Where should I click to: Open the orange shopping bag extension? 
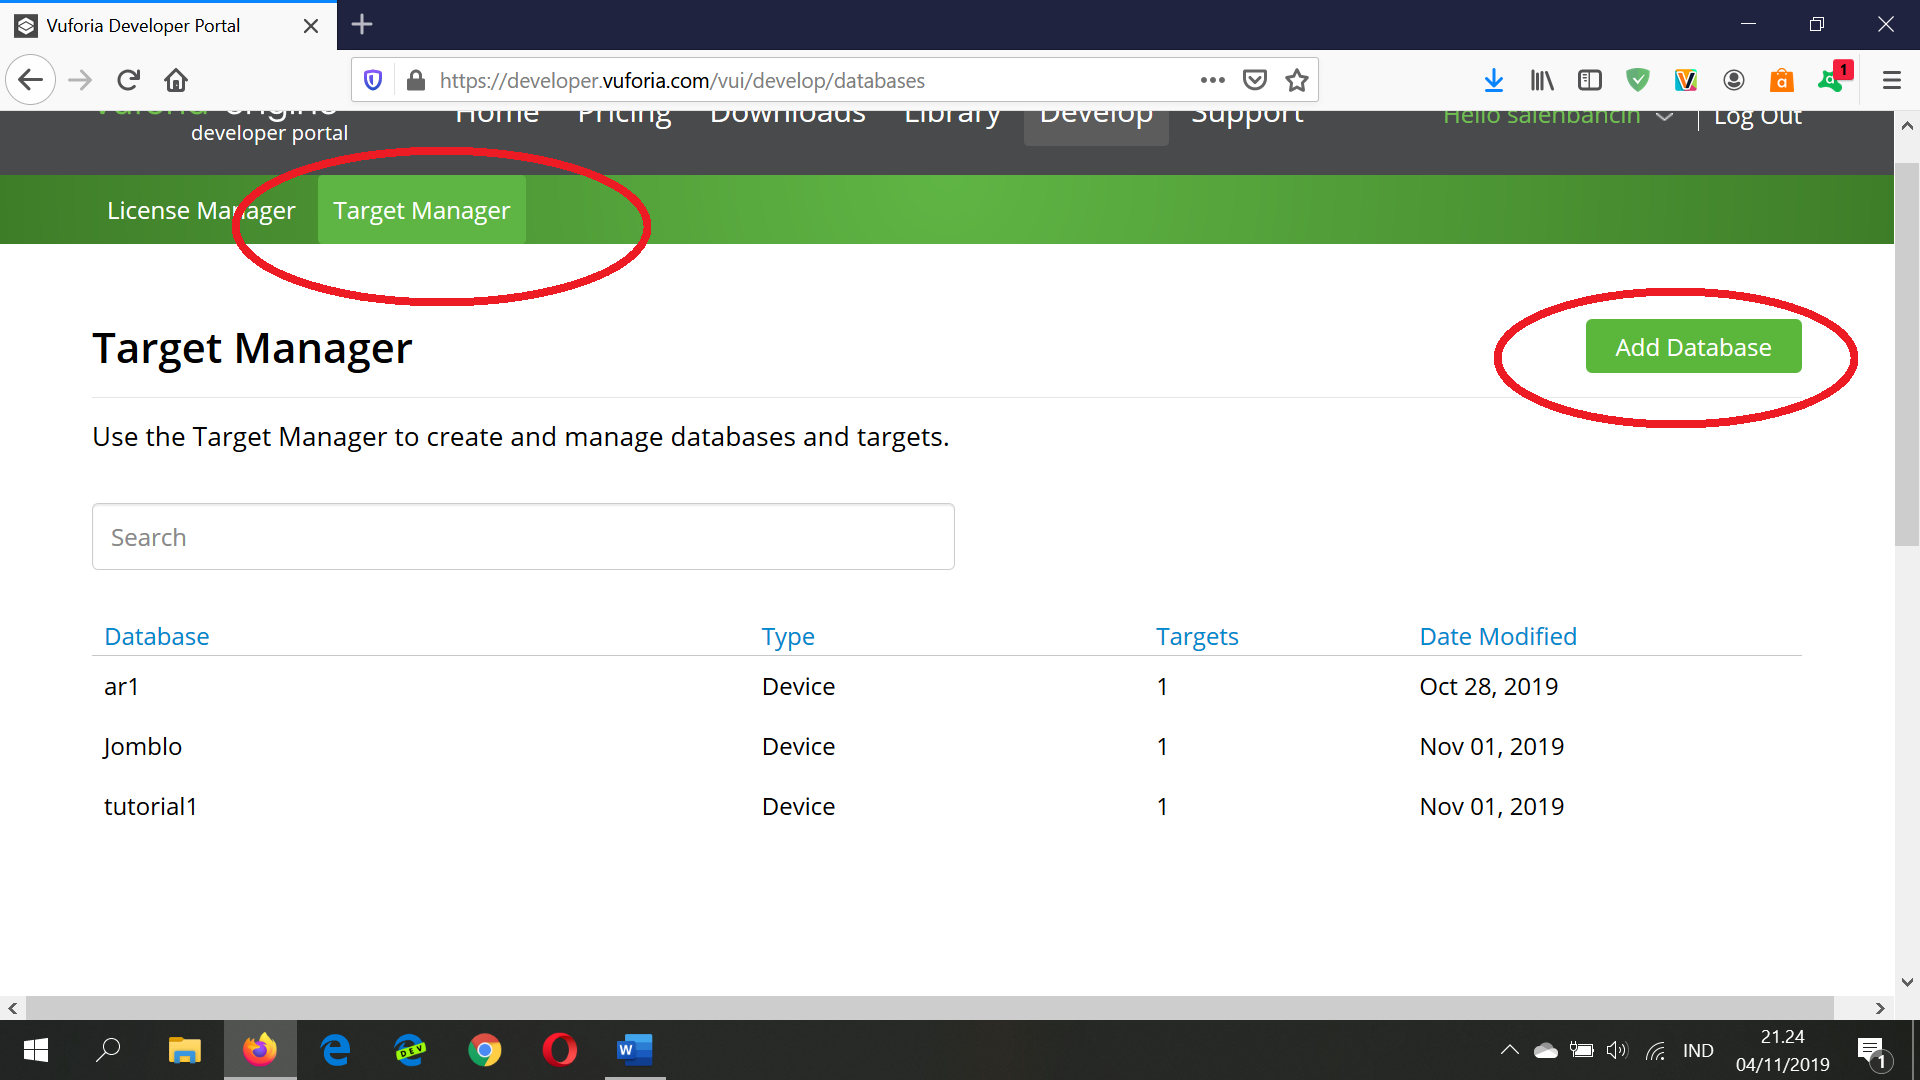1782,80
